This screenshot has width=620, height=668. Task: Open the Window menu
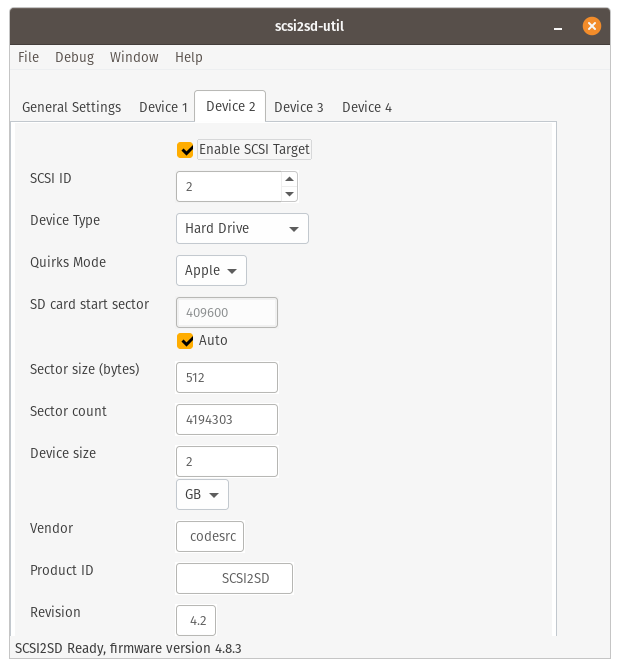click(x=134, y=57)
